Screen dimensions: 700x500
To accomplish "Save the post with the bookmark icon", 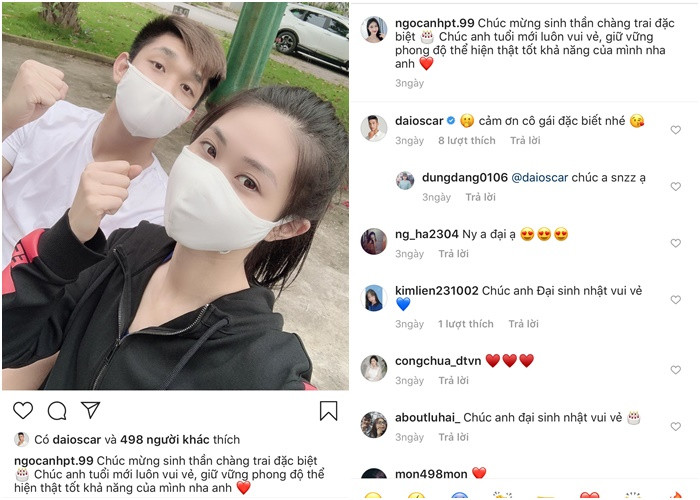I will click(328, 411).
